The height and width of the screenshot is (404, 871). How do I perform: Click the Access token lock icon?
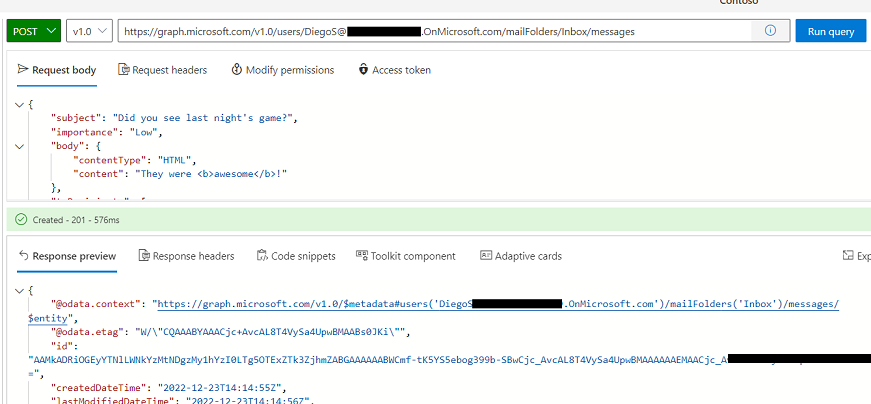[x=363, y=69]
